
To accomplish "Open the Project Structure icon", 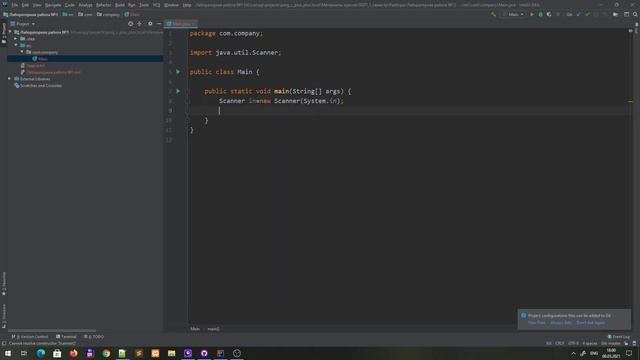I will [615, 14].
